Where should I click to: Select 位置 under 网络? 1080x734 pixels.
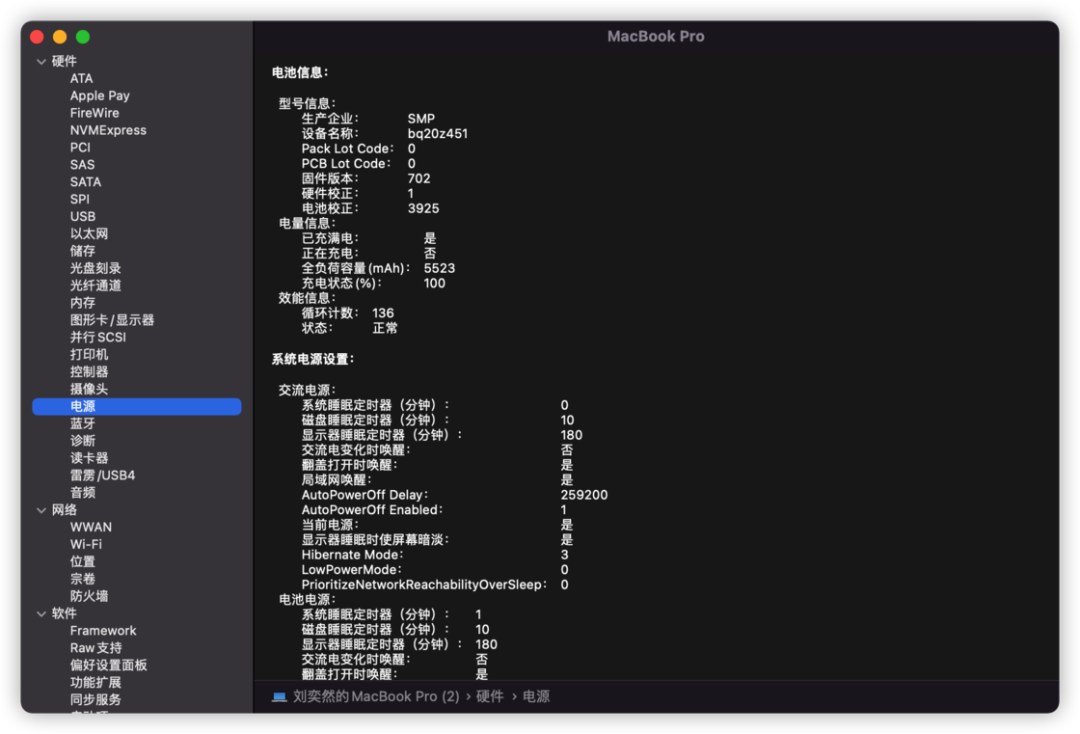click(83, 561)
